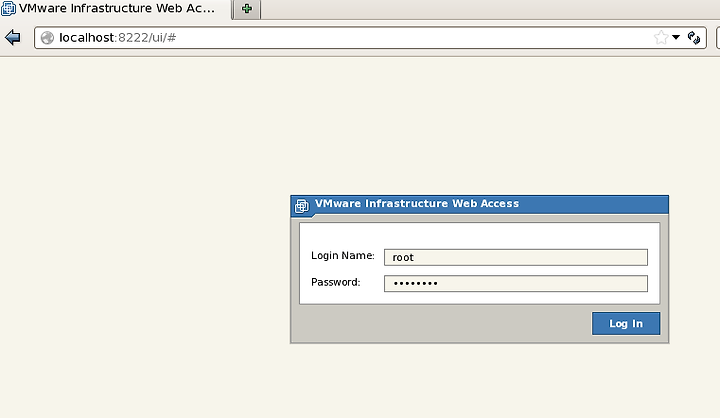Select the VMware Infrastructure Web Access tab
Viewport: 720px width, 418px height.
pyautogui.click(x=116, y=9)
